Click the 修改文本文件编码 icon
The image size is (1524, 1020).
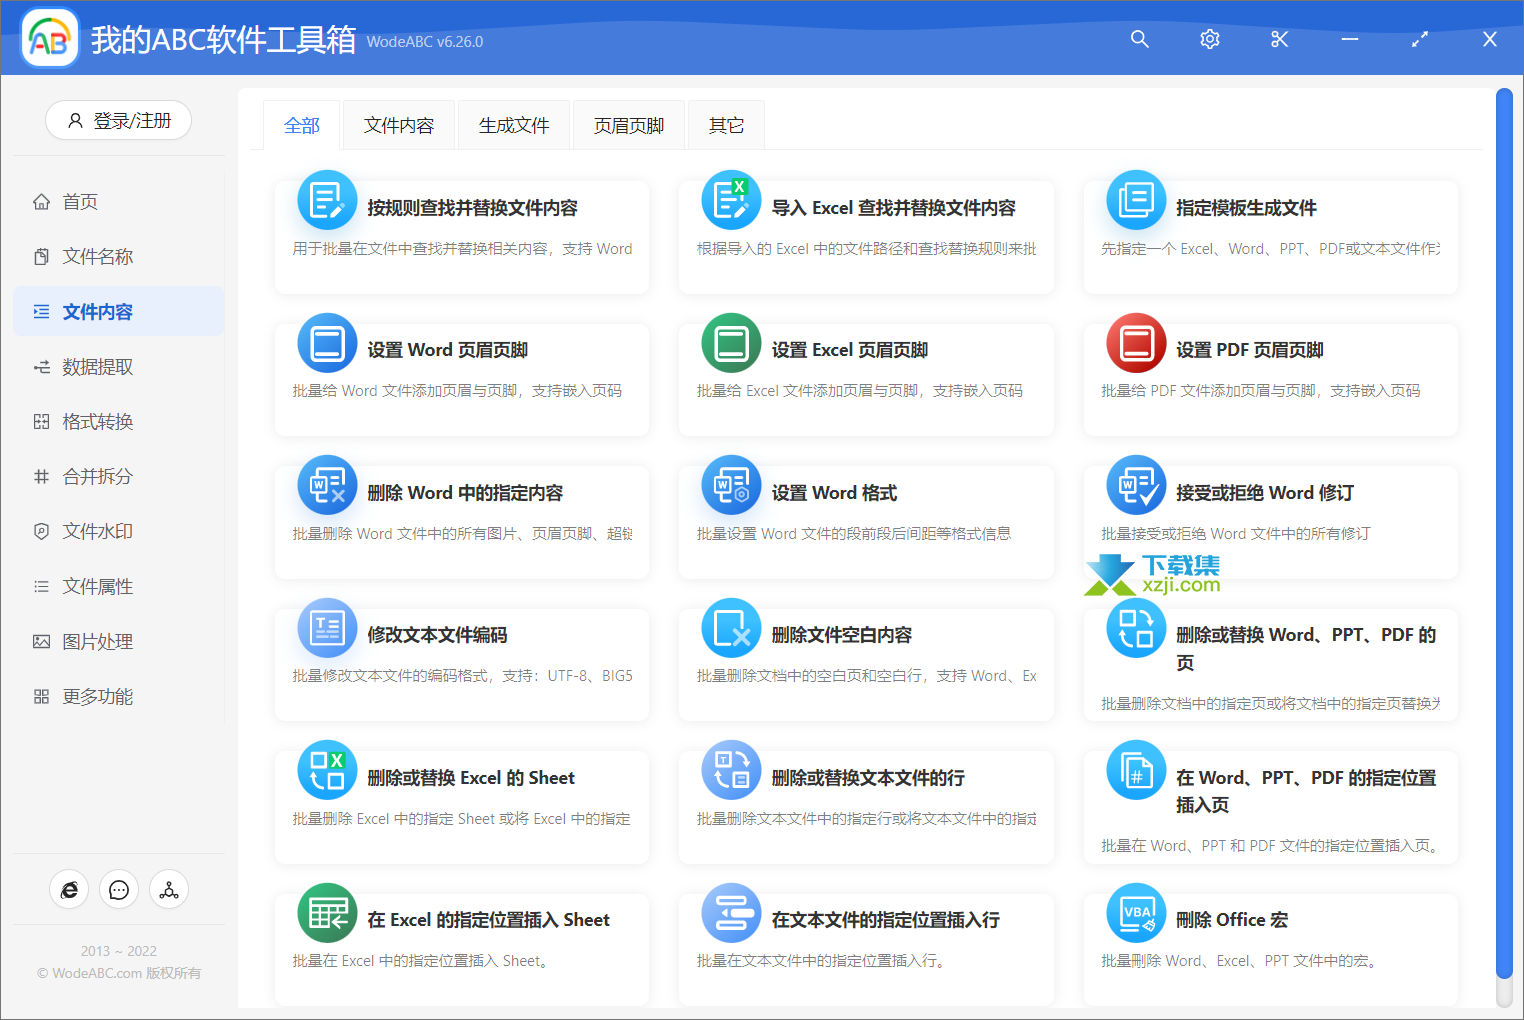coord(327,628)
